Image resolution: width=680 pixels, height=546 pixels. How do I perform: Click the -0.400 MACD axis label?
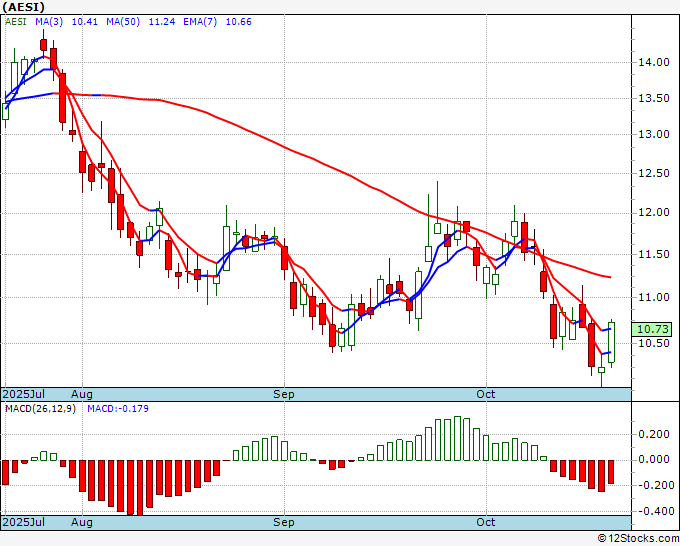tap(654, 511)
